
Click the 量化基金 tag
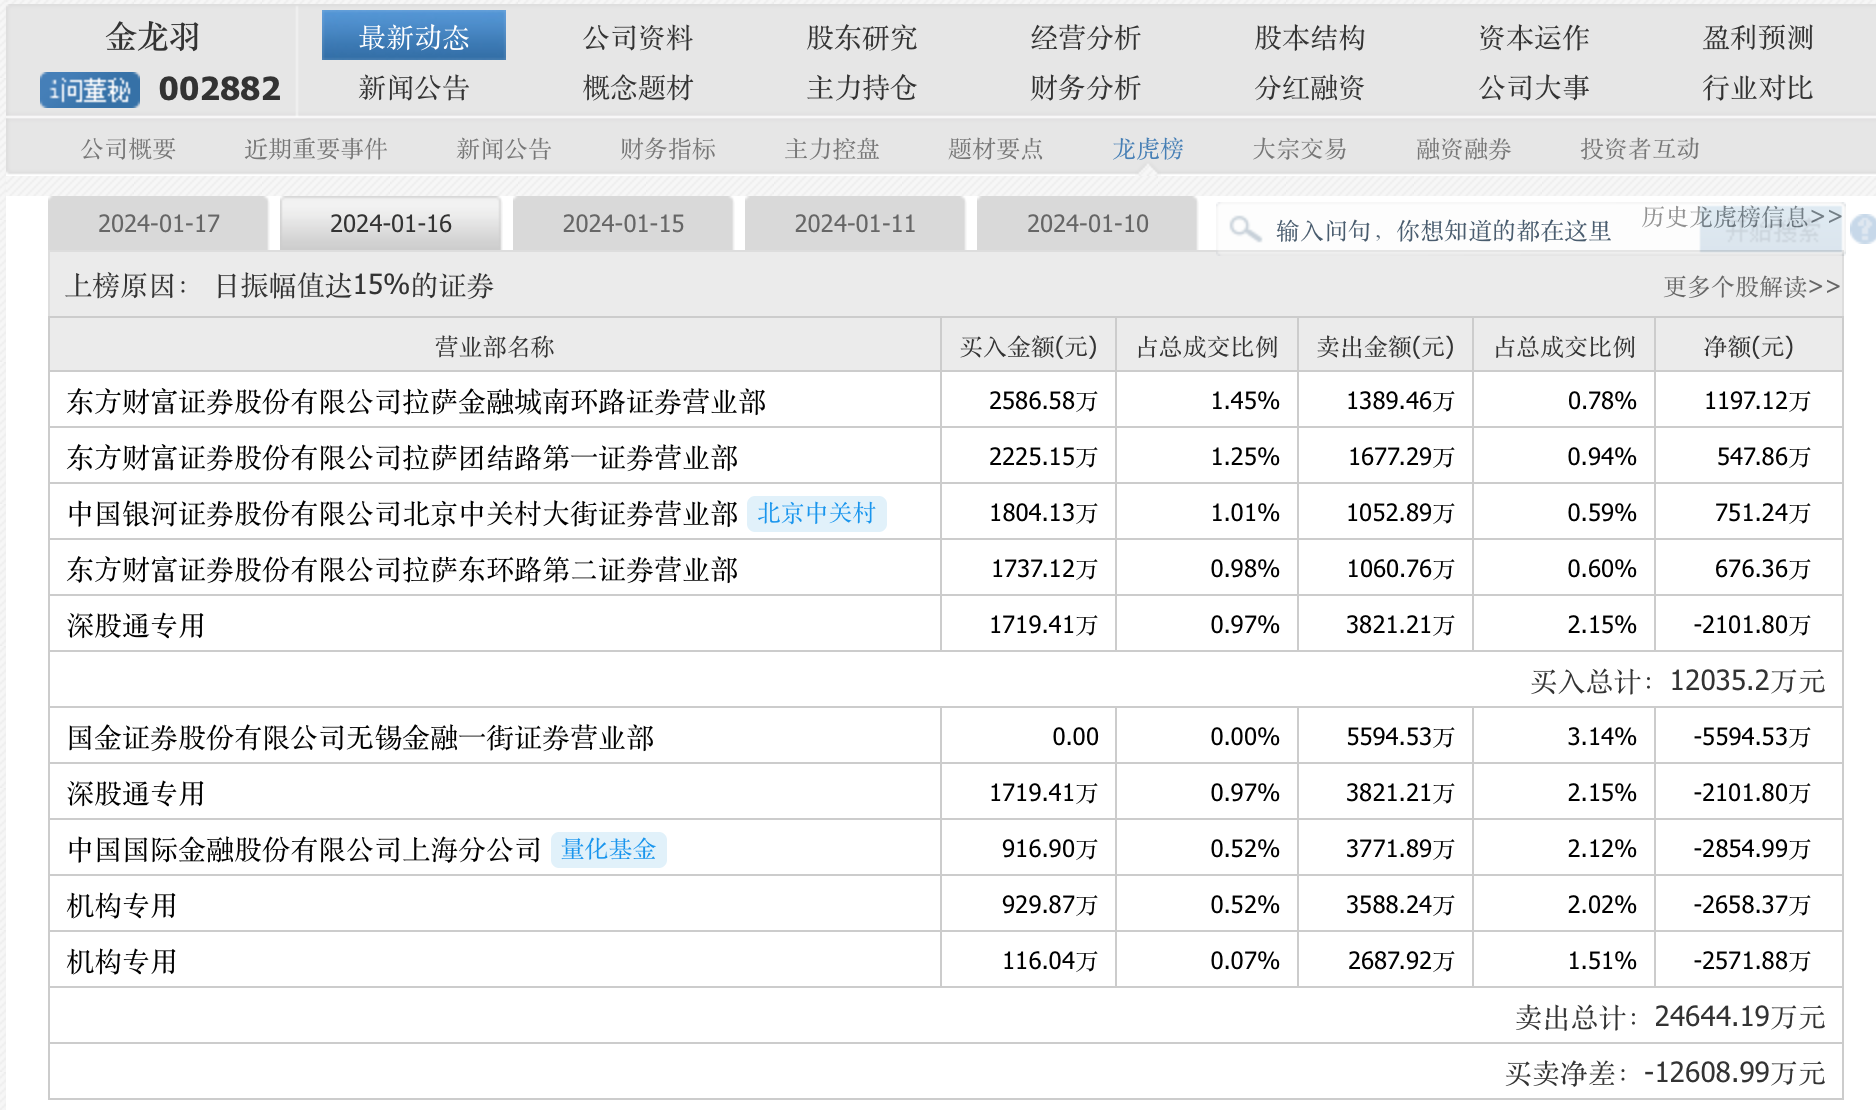608,850
